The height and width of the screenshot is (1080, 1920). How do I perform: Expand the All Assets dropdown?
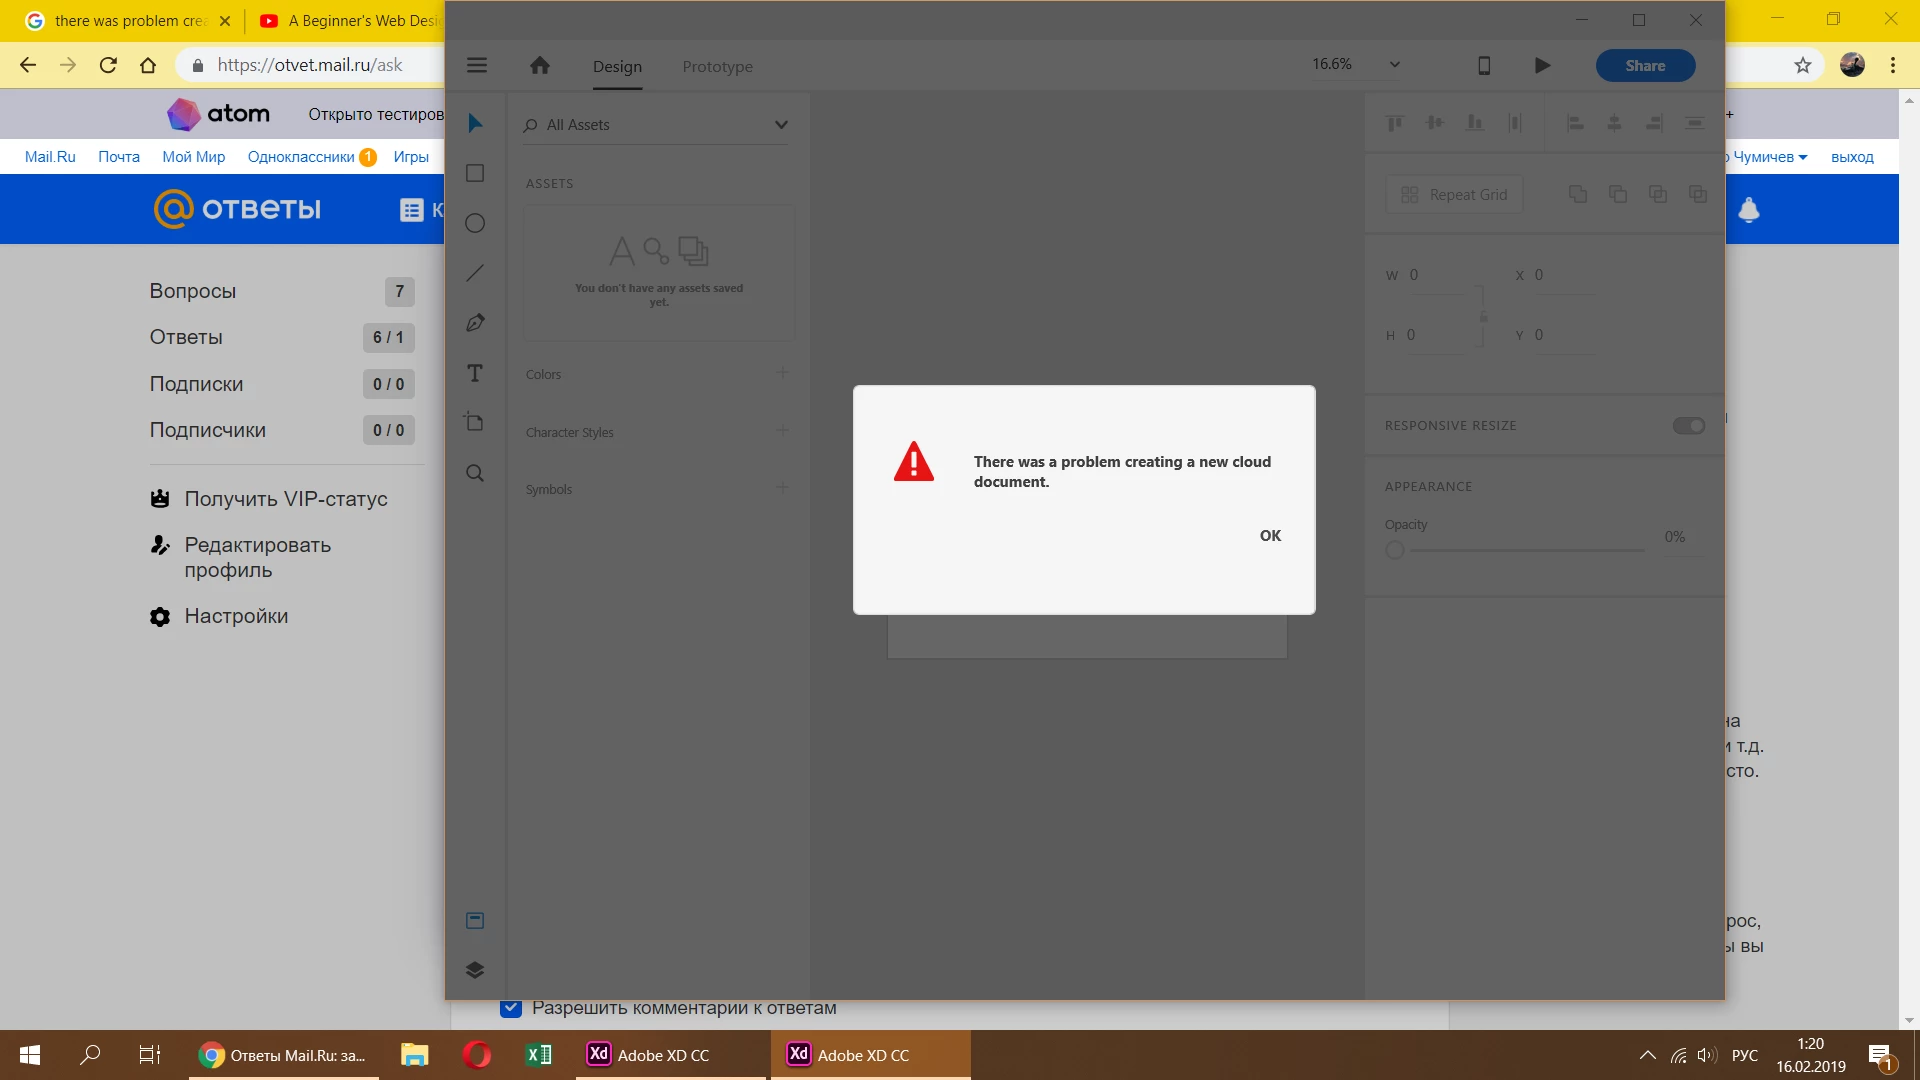(781, 125)
